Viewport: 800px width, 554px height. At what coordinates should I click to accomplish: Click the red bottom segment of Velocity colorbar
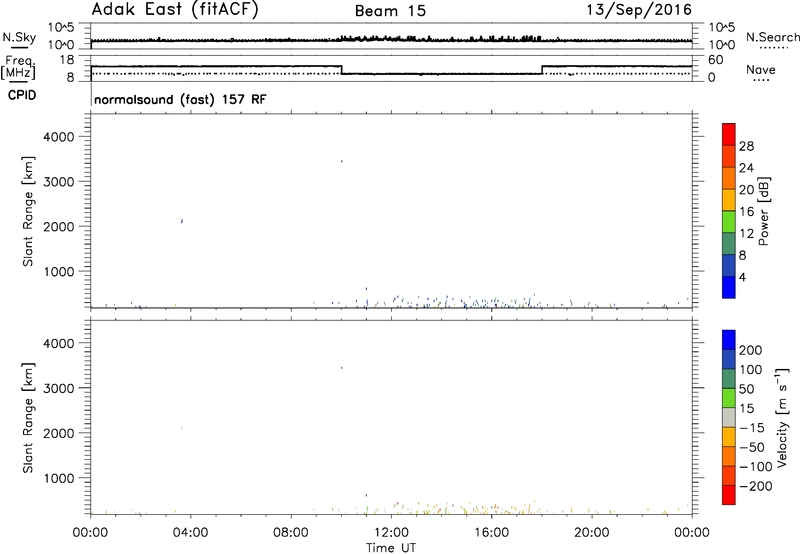coord(729,495)
